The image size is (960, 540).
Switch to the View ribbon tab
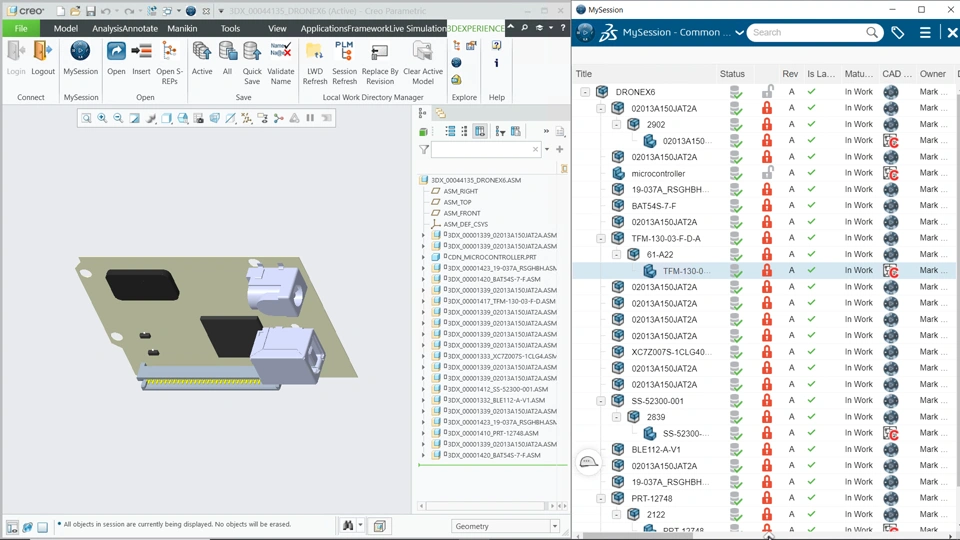(277, 28)
